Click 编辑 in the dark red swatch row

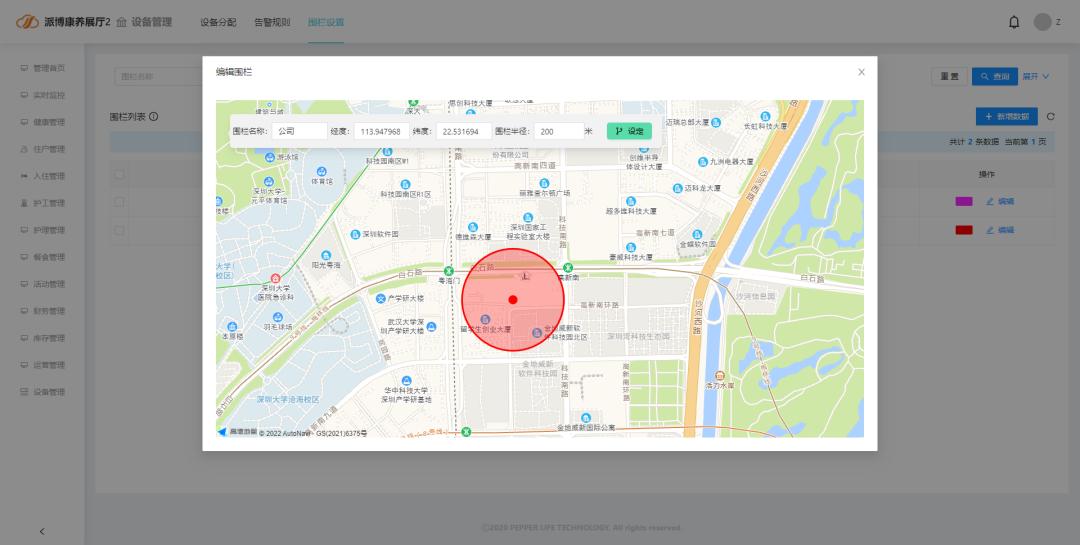pyautogui.click(x=1000, y=229)
